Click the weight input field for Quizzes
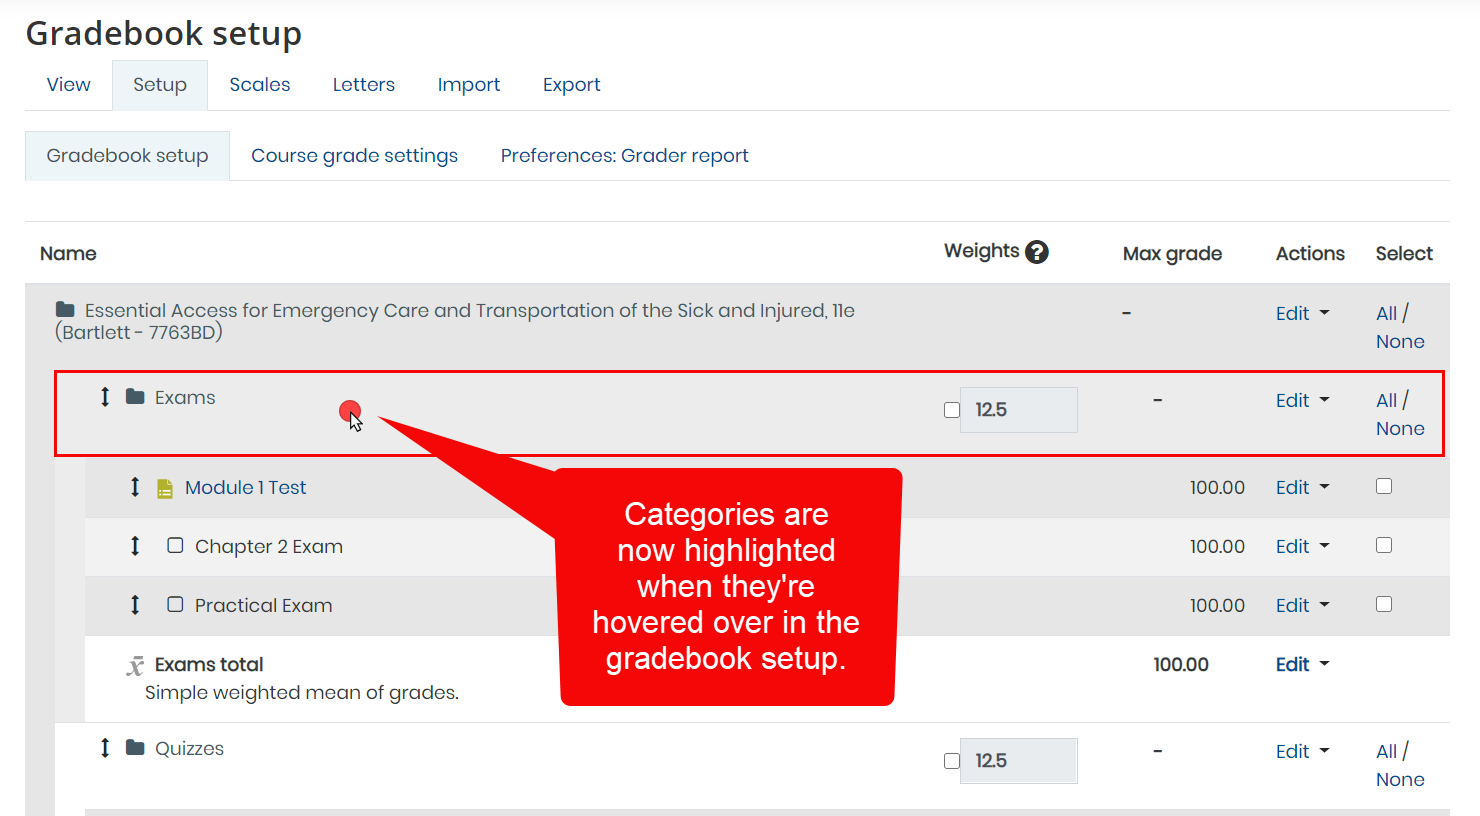This screenshot has width=1480, height=816. (1018, 760)
